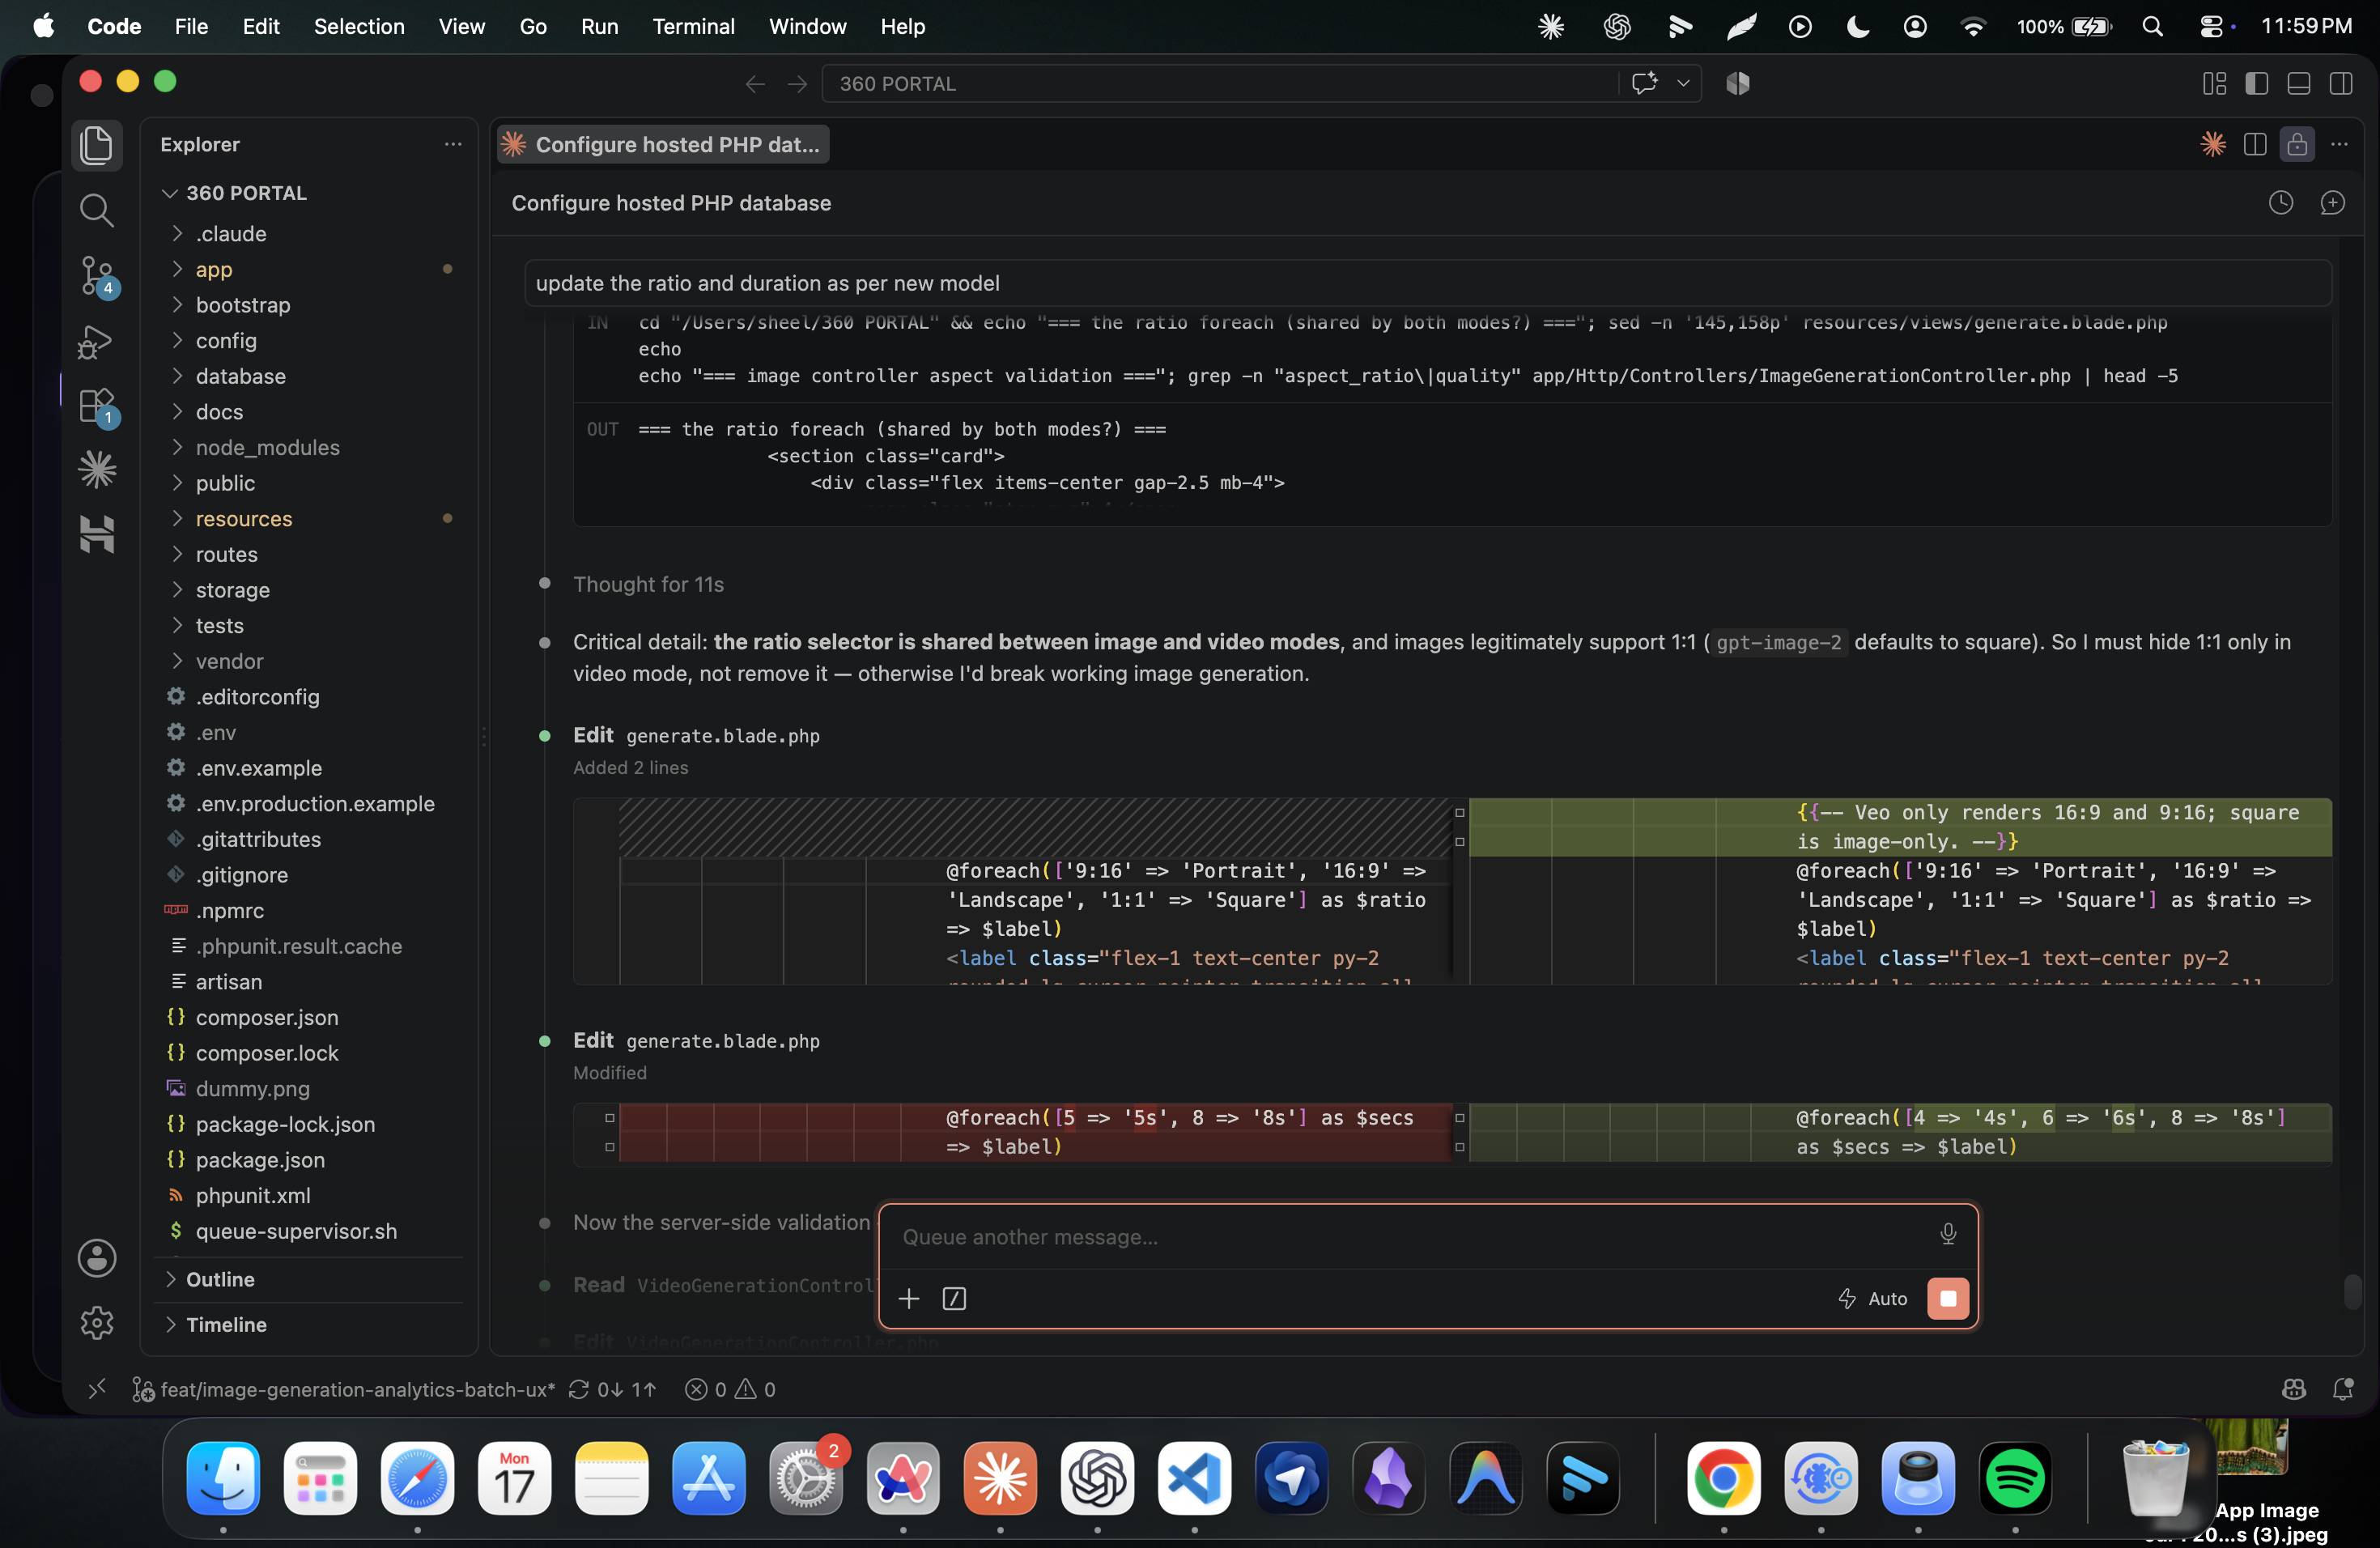Screen dimensions: 2380x1548
Task: Open the Extensions view
Action: tap(97, 406)
